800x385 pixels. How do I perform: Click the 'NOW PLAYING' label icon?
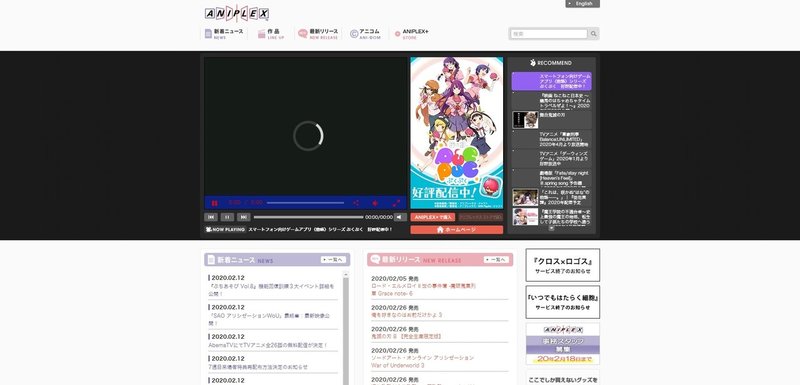[x=225, y=229]
